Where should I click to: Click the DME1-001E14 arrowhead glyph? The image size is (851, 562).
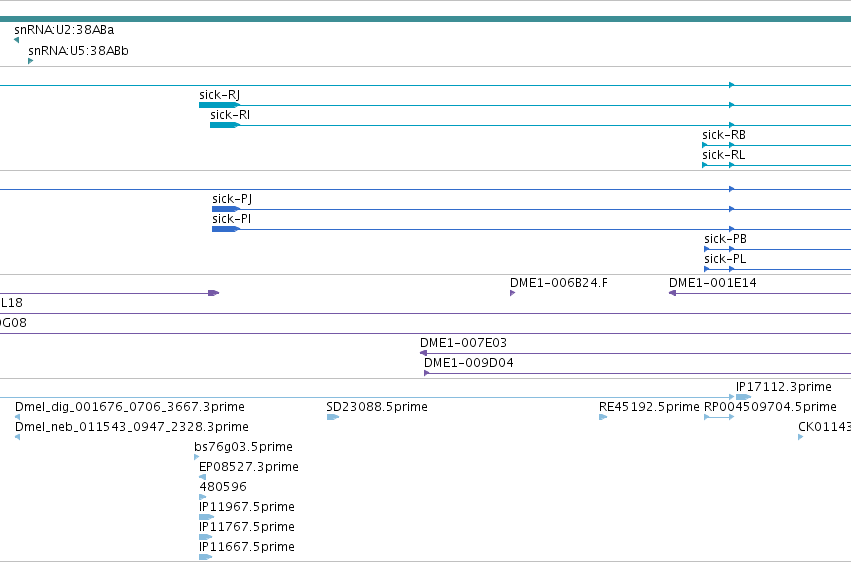point(672,293)
